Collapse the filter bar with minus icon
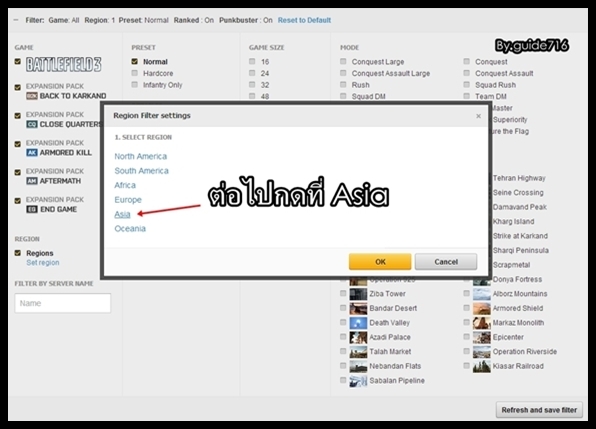Image resolution: width=596 pixels, height=429 pixels. tap(16, 20)
